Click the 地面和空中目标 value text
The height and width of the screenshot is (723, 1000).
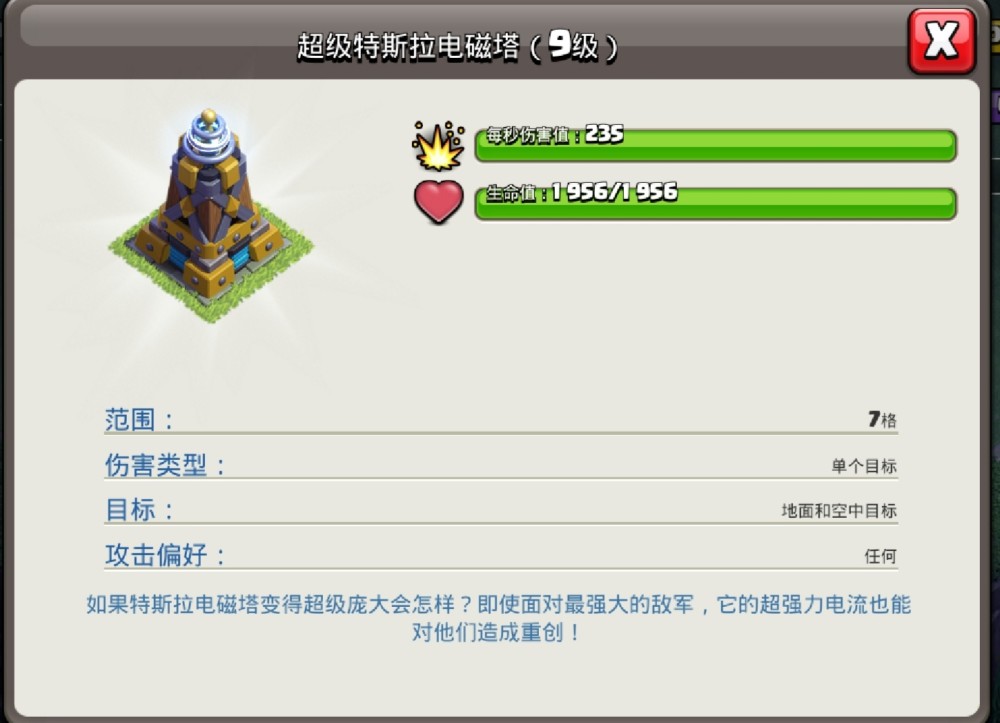(839, 511)
